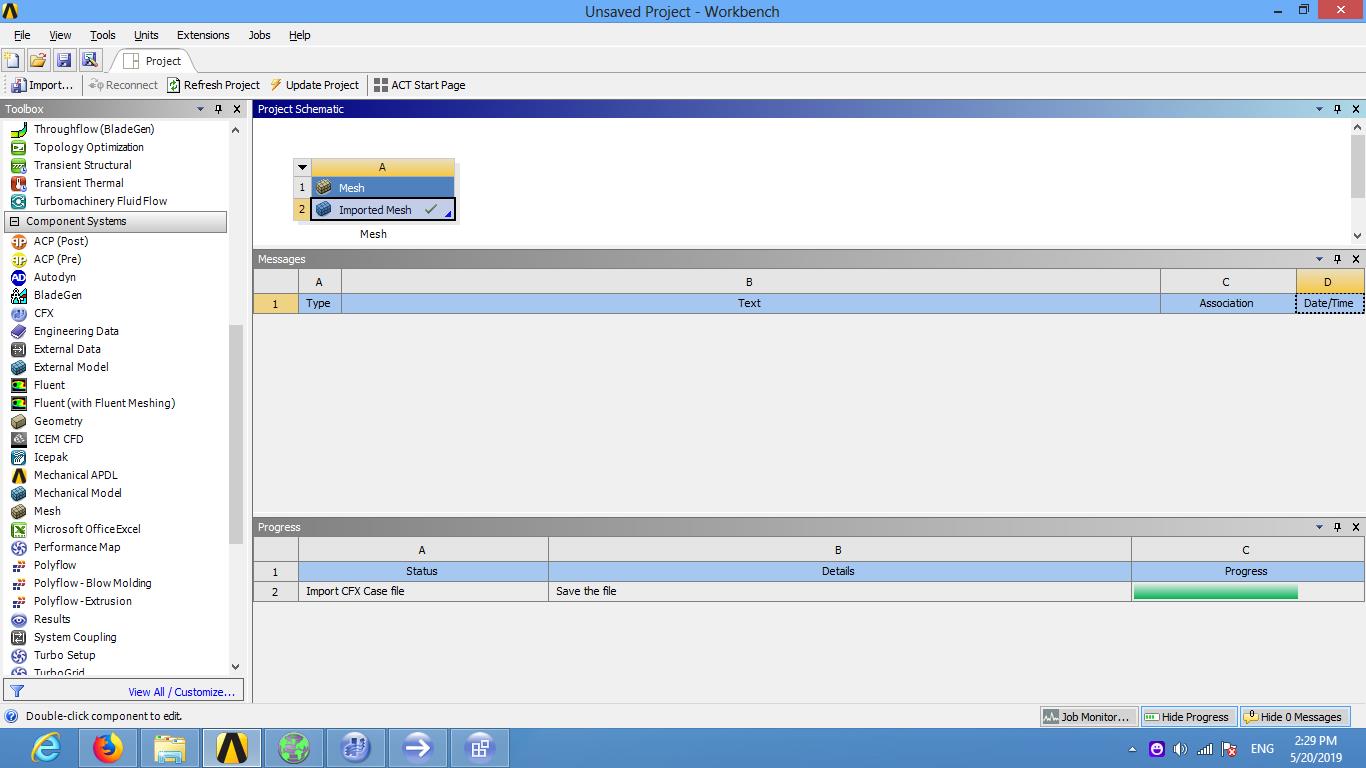Open ACT Start Page

point(419,85)
